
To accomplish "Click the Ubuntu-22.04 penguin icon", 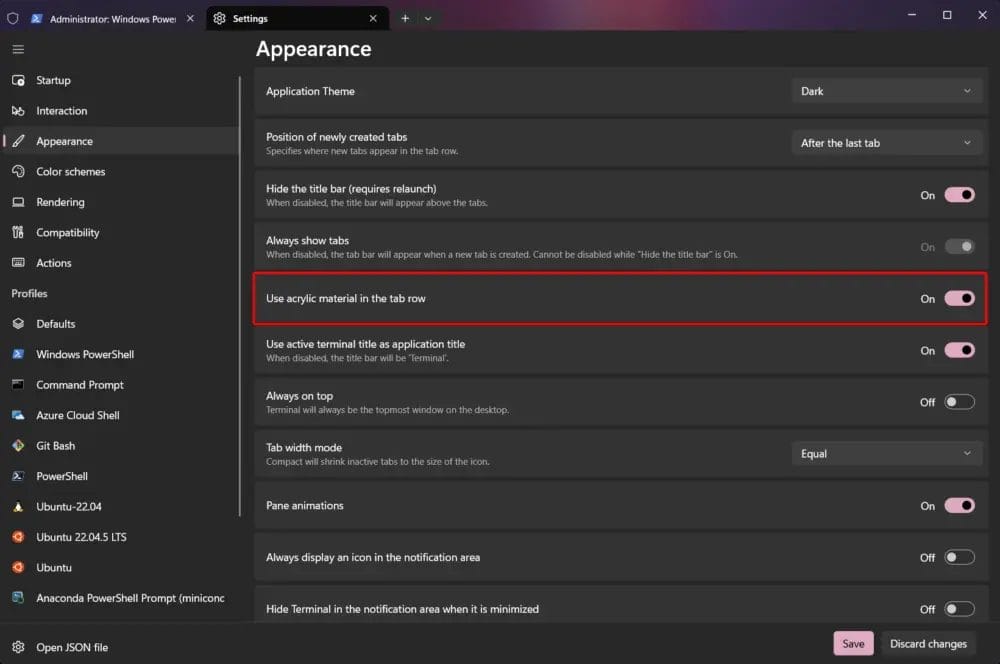I will [x=18, y=507].
